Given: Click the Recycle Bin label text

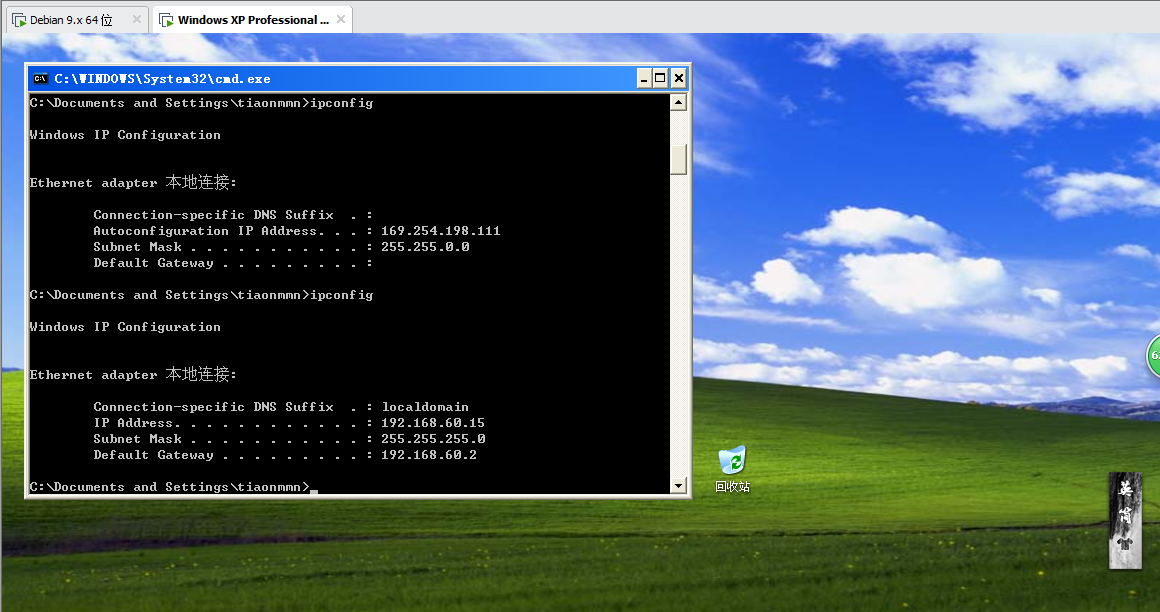Looking at the screenshot, I should coord(732,486).
